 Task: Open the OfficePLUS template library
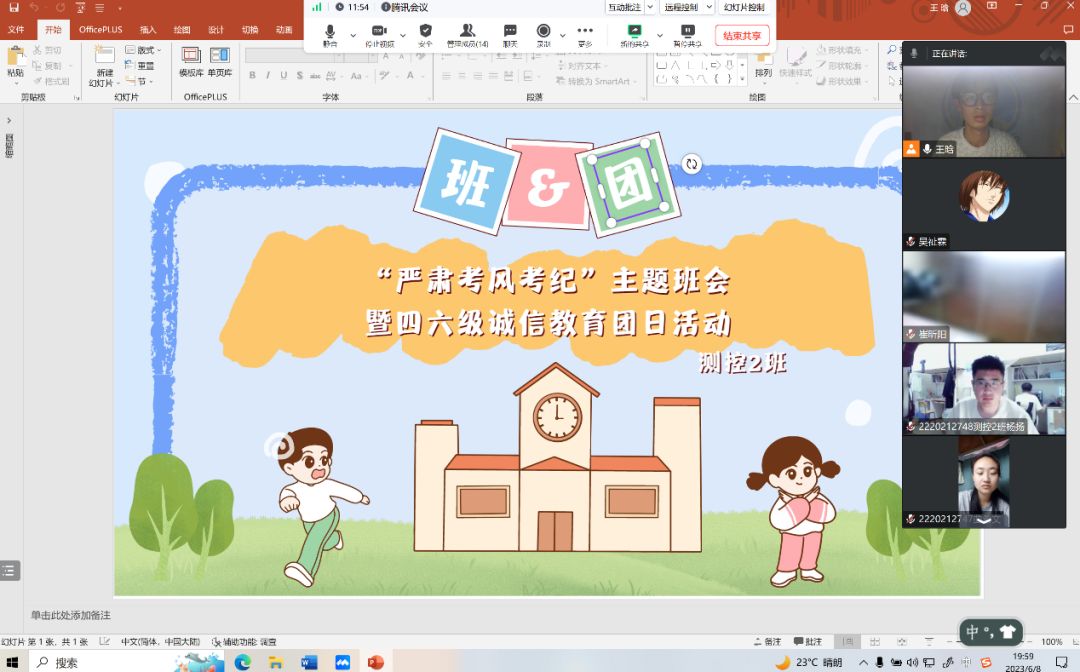[x=191, y=61]
